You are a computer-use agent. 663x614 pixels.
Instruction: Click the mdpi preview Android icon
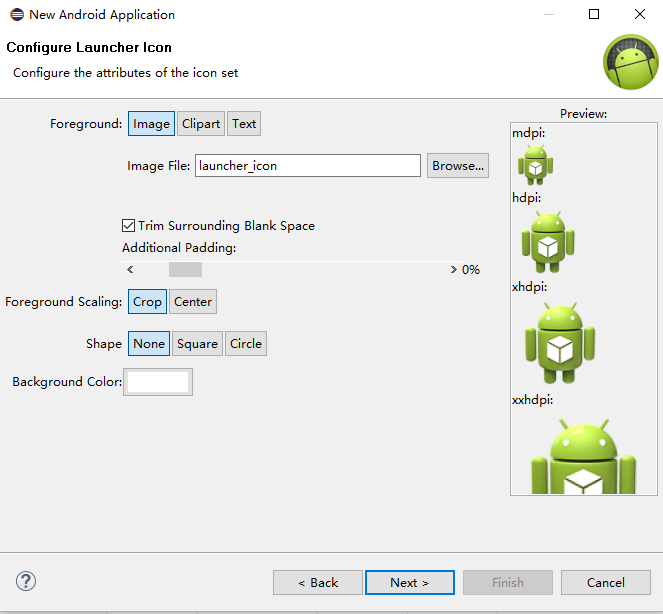pyautogui.click(x=535, y=165)
